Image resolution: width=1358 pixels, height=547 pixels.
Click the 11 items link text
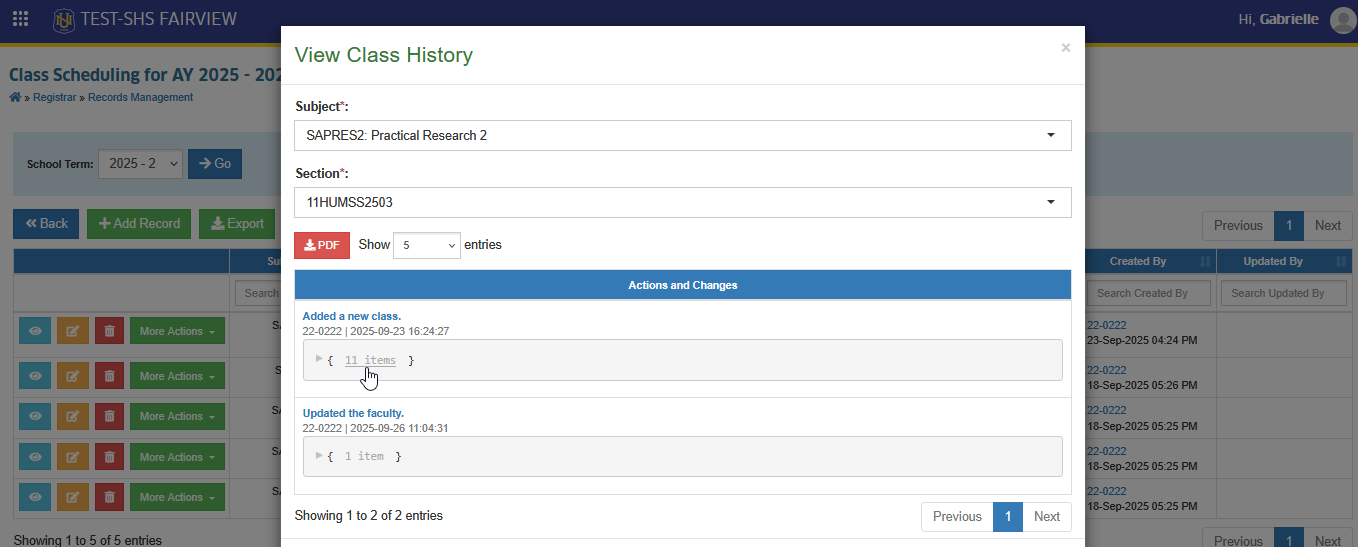370,360
